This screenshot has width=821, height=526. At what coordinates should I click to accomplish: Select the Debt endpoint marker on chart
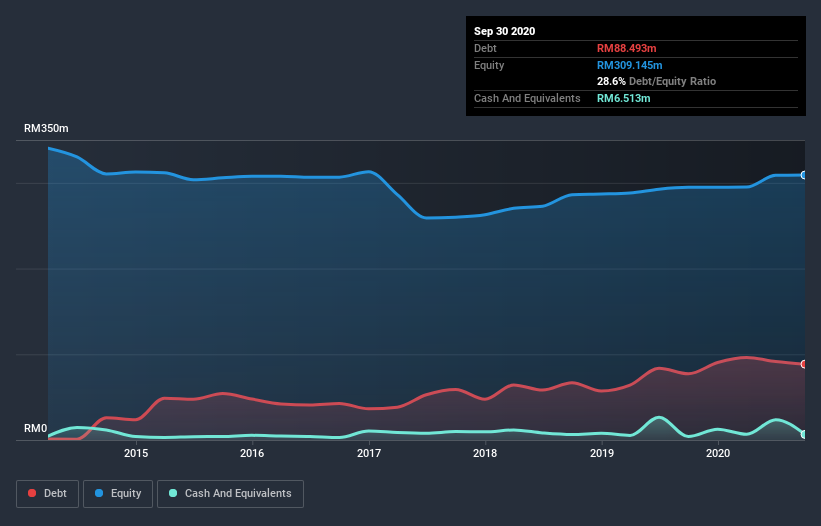804,364
